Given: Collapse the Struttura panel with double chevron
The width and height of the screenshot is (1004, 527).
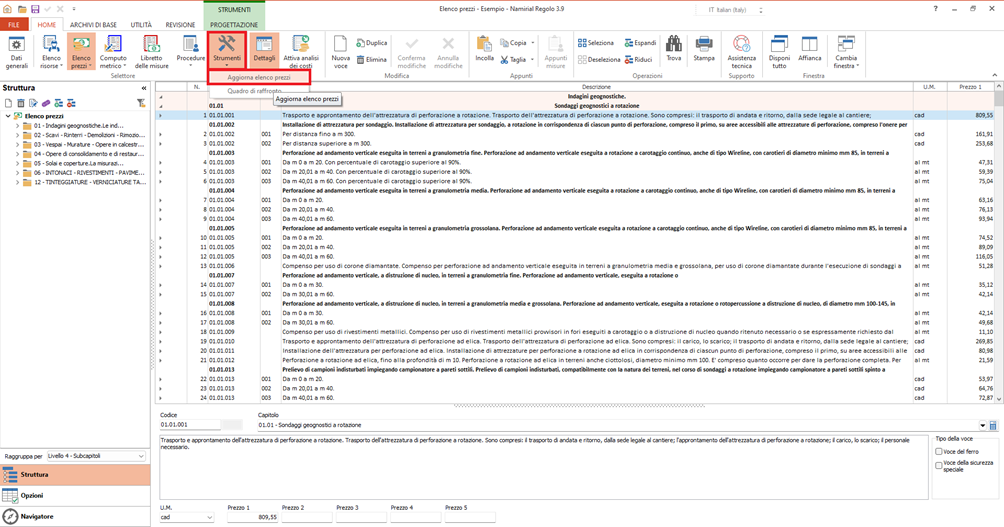Looking at the screenshot, I should [143, 88].
